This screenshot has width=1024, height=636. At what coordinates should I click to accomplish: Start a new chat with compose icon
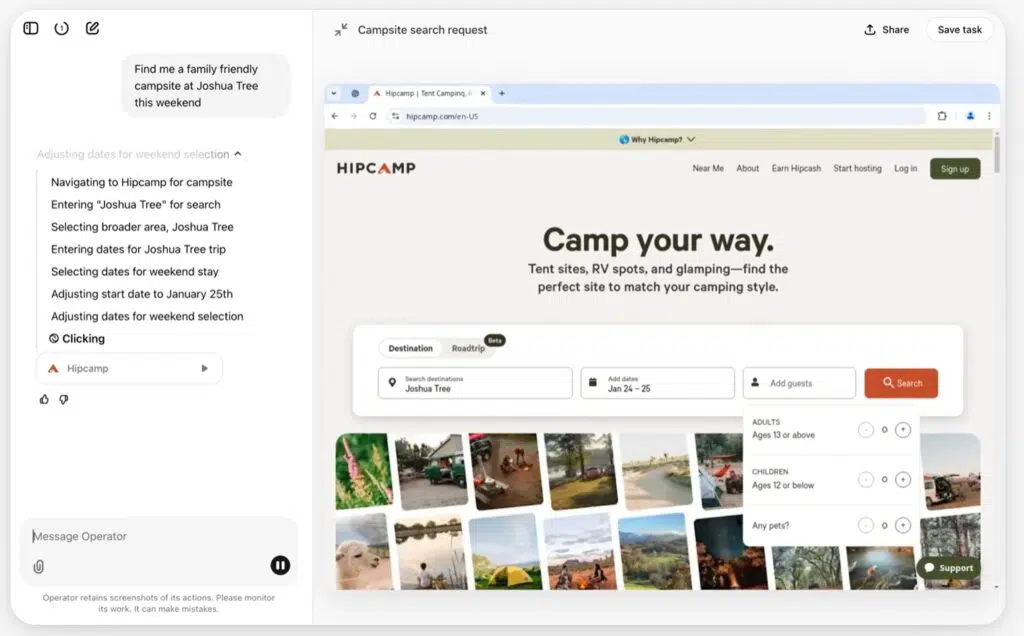tap(92, 28)
